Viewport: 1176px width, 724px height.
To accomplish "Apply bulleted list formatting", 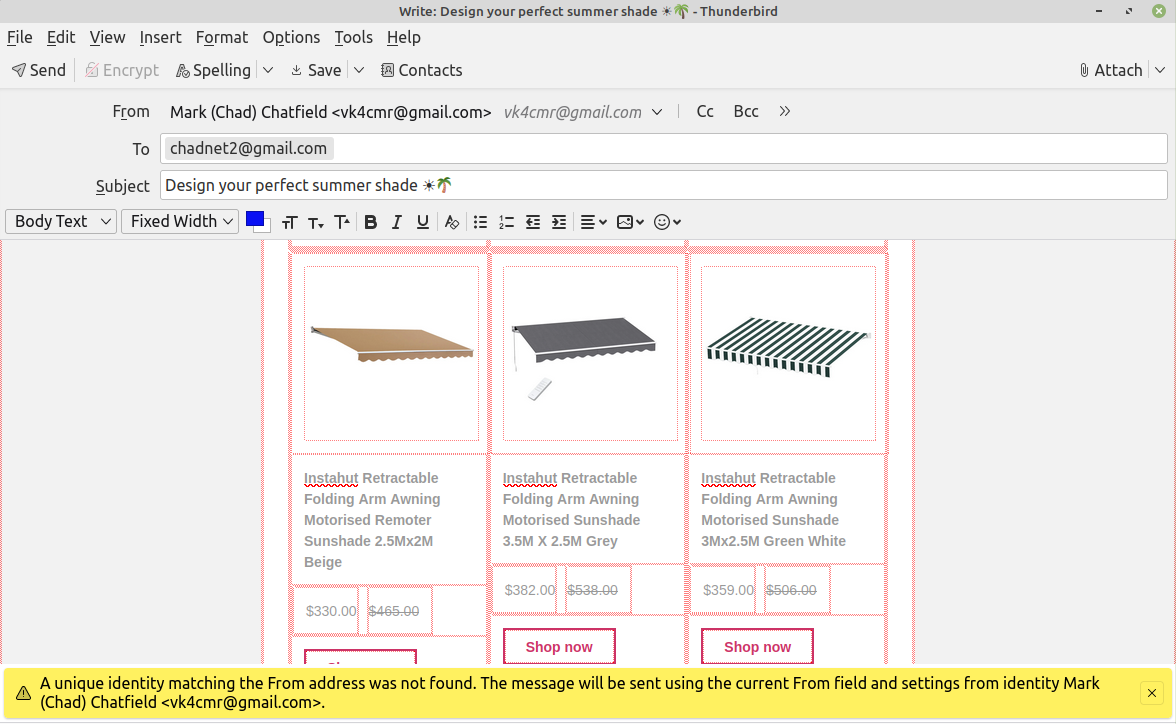I will [481, 222].
